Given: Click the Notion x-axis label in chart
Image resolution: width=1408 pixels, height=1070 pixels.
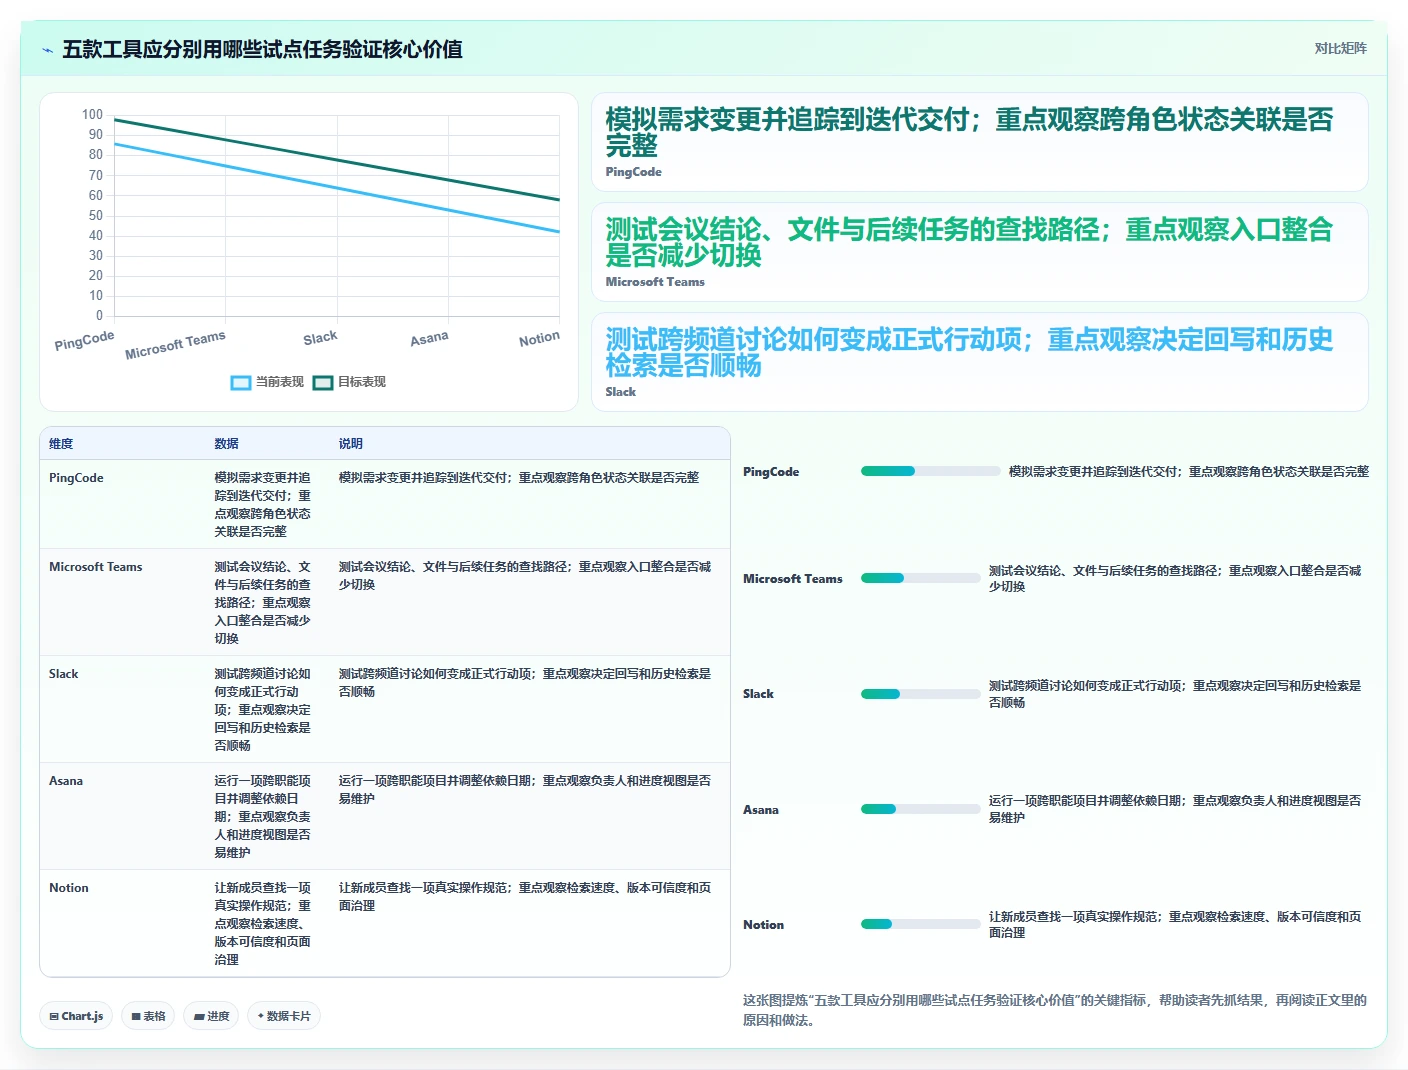Looking at the screenshot, I should [x=539, y=339].
